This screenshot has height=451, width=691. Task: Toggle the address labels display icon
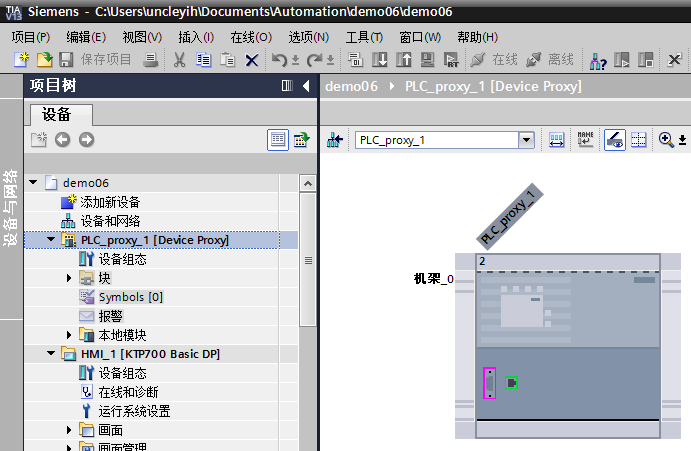coord(615,140)
